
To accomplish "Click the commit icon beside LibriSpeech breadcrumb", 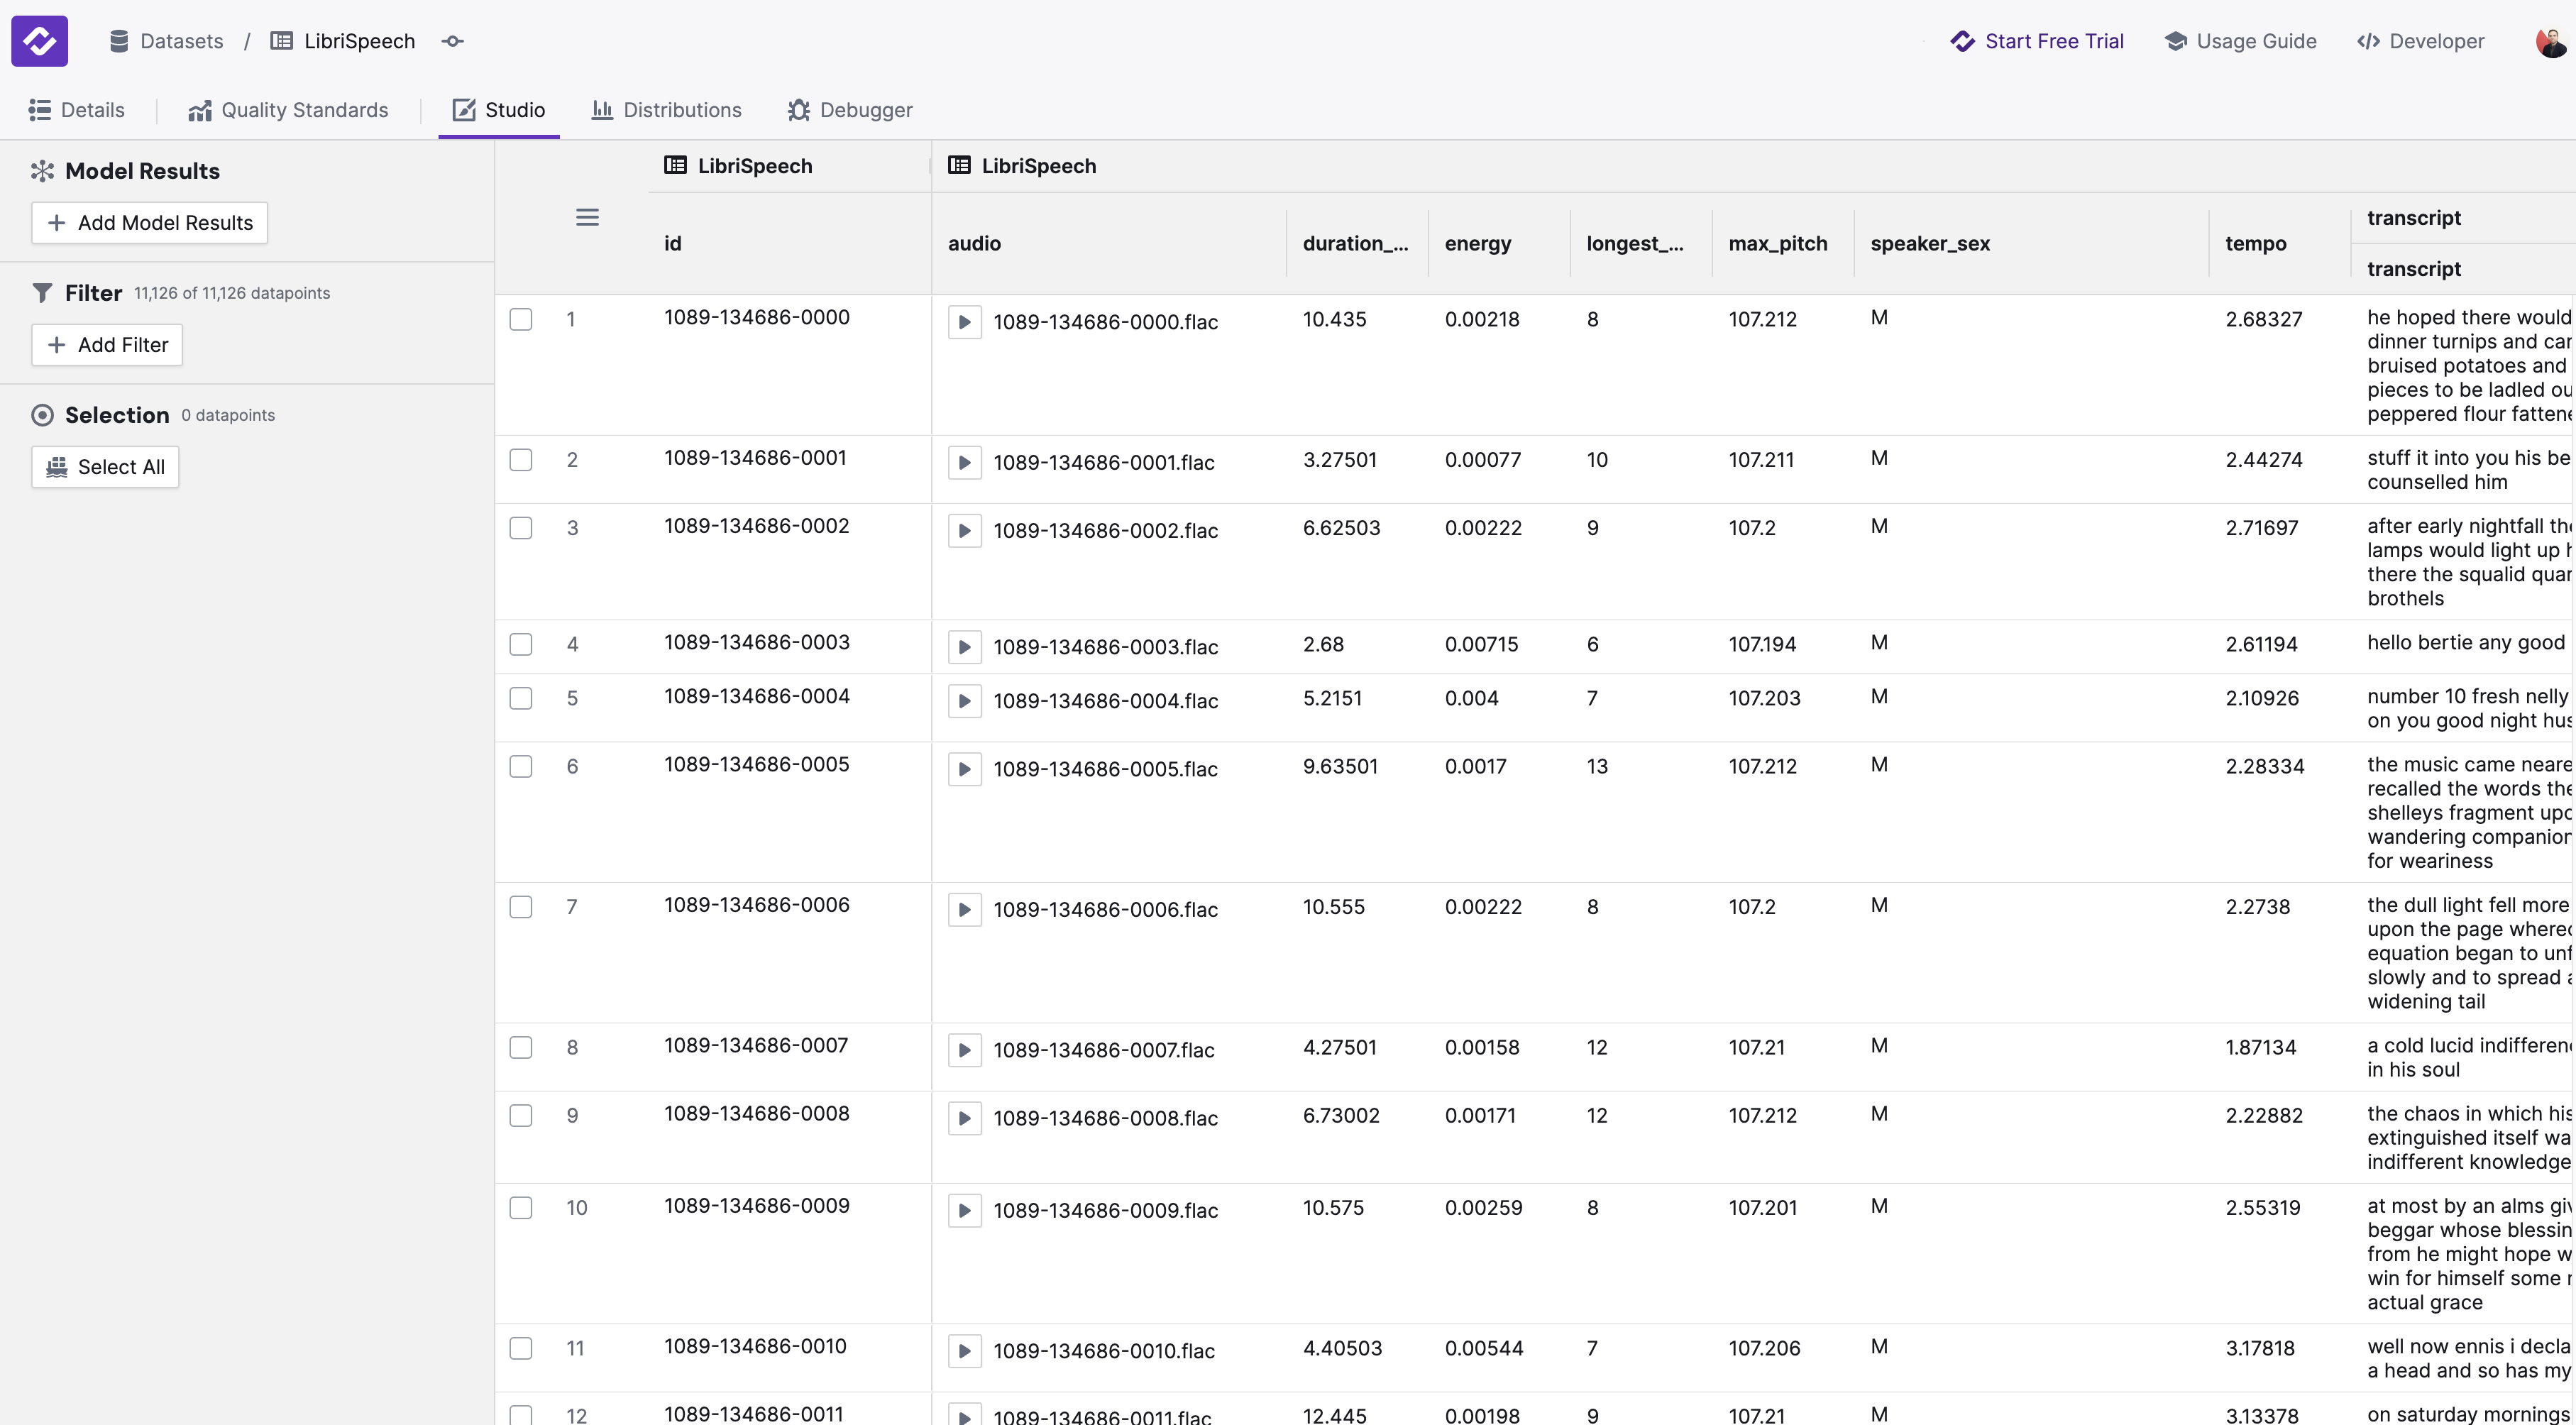I will click(x=453, y=41).
